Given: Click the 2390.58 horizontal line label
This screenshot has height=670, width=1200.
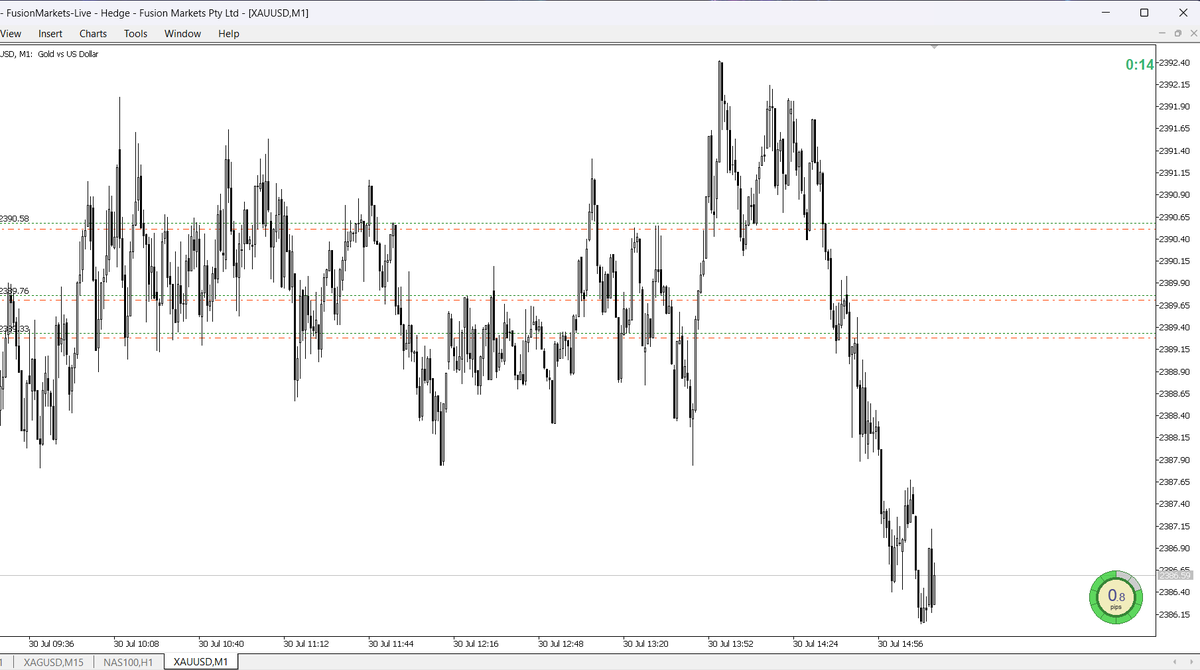Looking at the screenshot, I should (15, 218).
